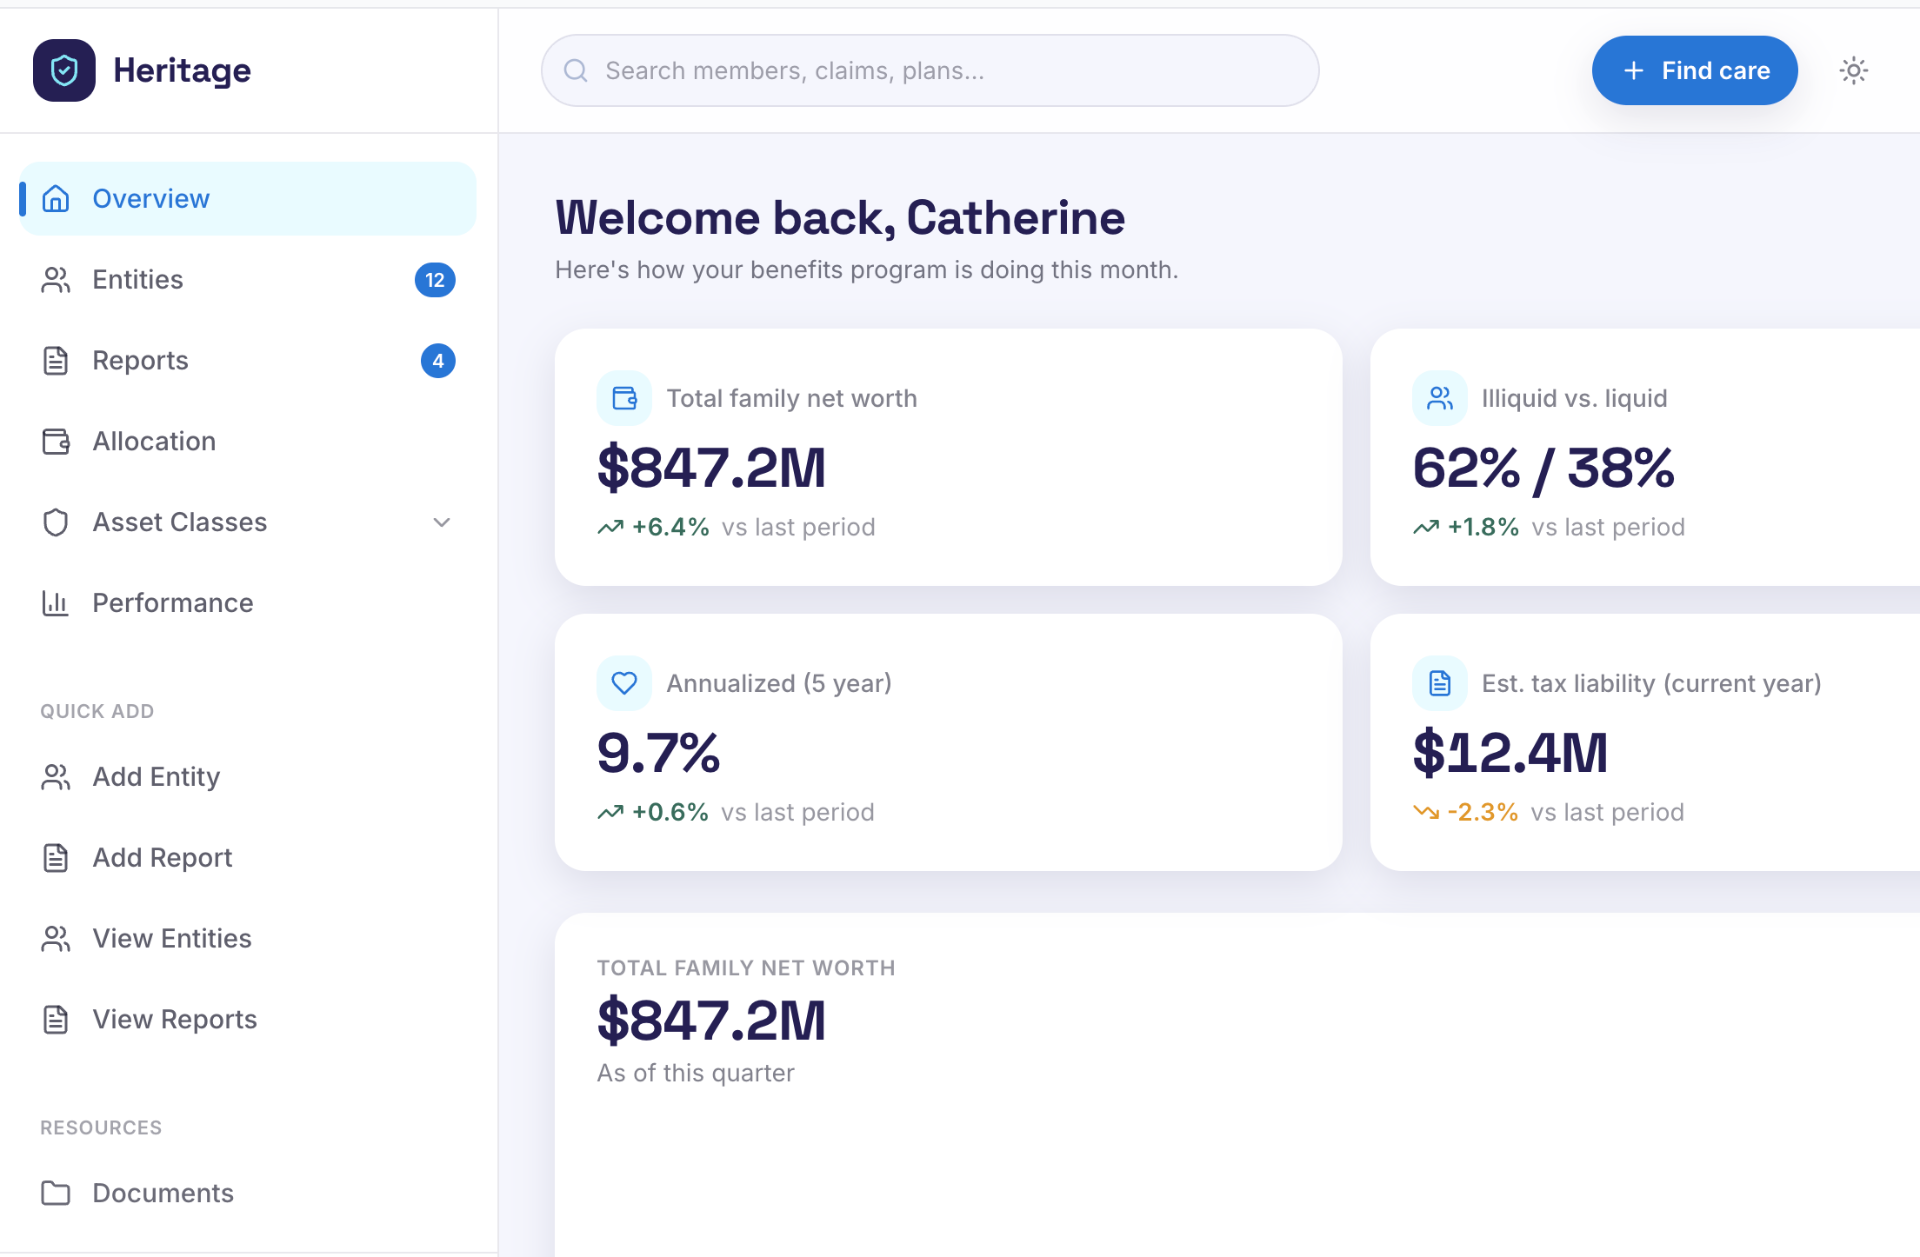The height and width of the screenshot is (1257, 1920).
Task: Open the Reports section
Action: pyautogui.click(x=248, y=361)
